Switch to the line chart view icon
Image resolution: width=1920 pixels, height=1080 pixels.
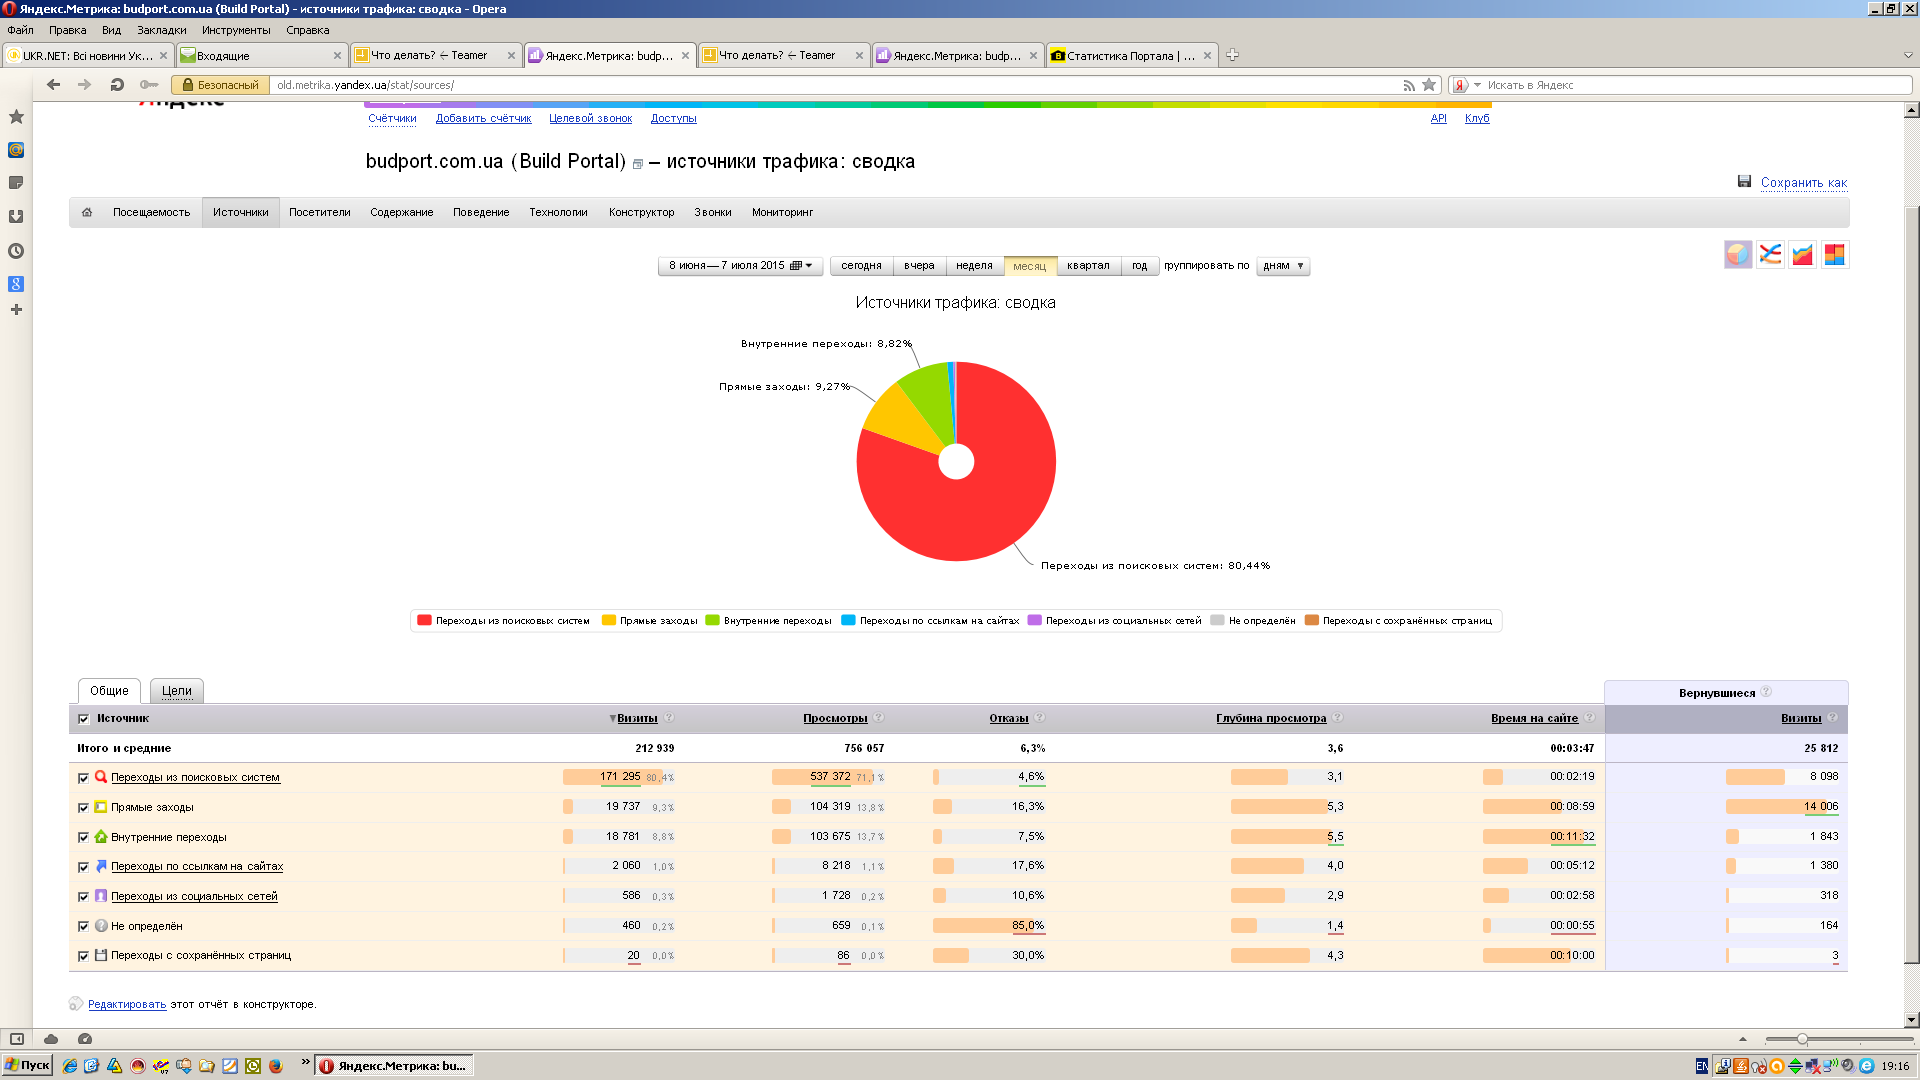pyautogui.click(x=1770, y=255)
